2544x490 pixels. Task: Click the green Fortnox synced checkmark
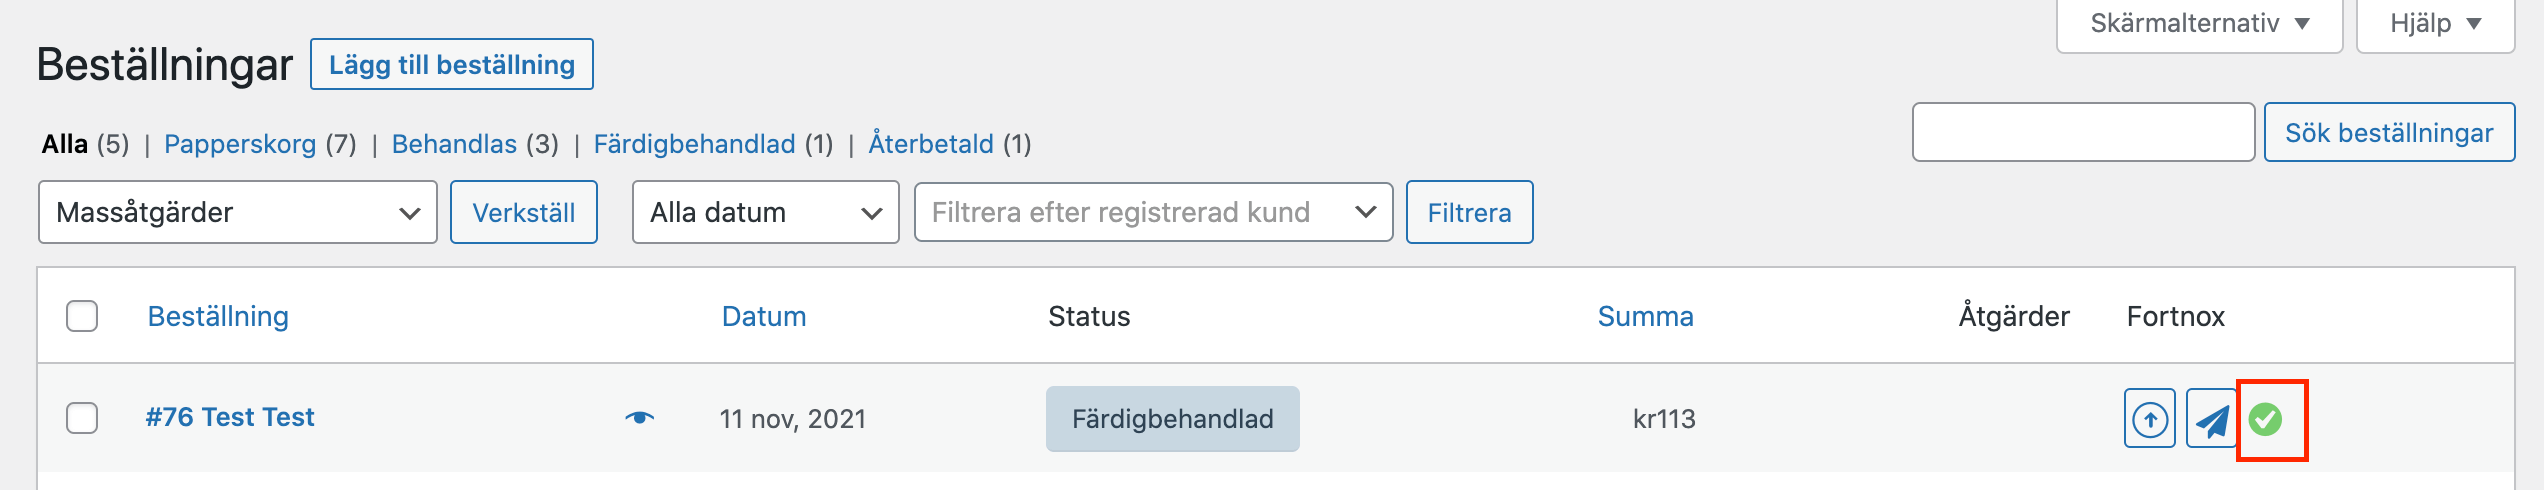click(x=2265, y=419)
